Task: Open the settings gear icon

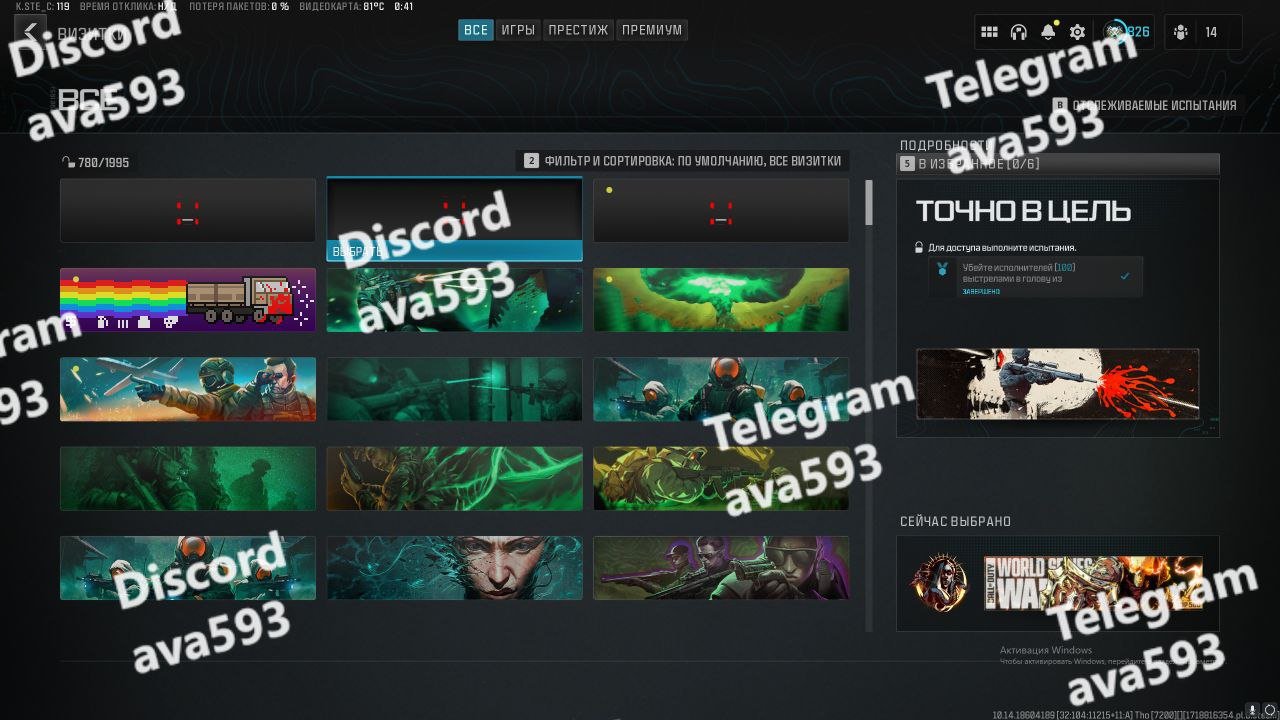Action: pos(1077,32)
